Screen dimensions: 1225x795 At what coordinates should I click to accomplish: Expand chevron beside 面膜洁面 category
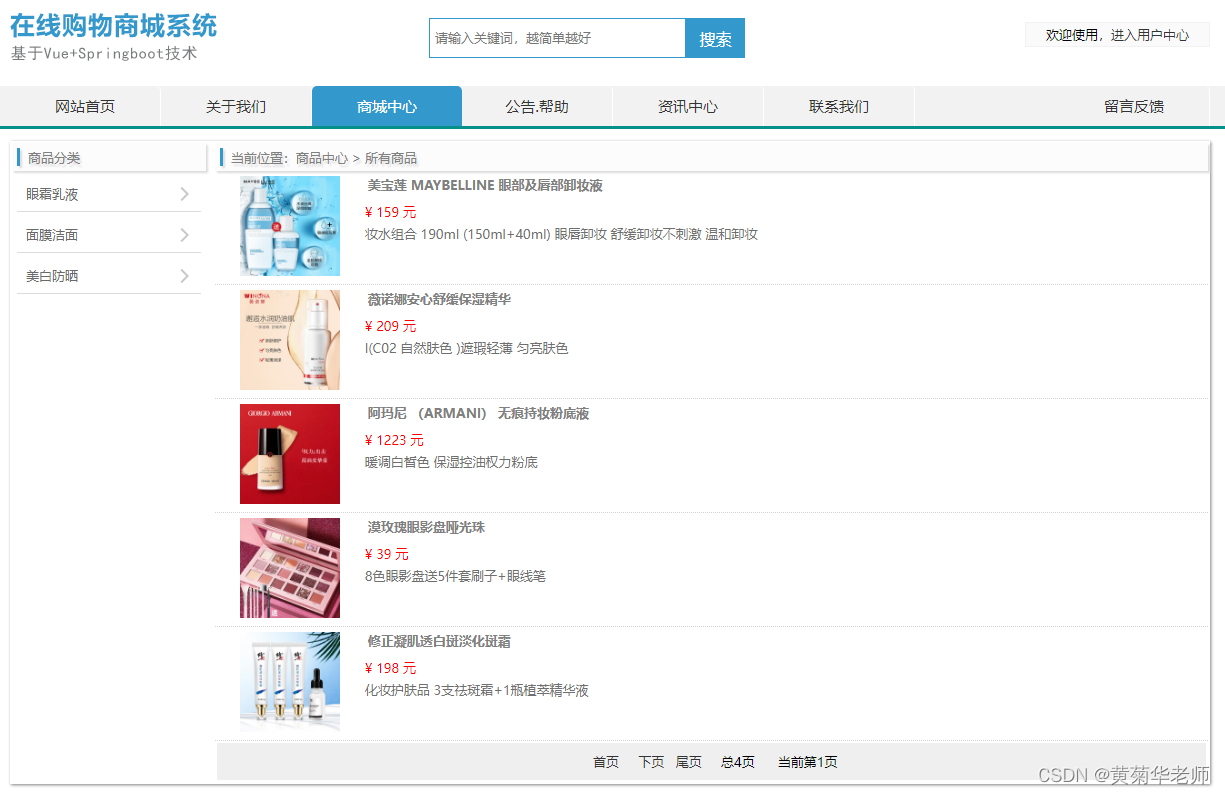[x=184, y=235]
